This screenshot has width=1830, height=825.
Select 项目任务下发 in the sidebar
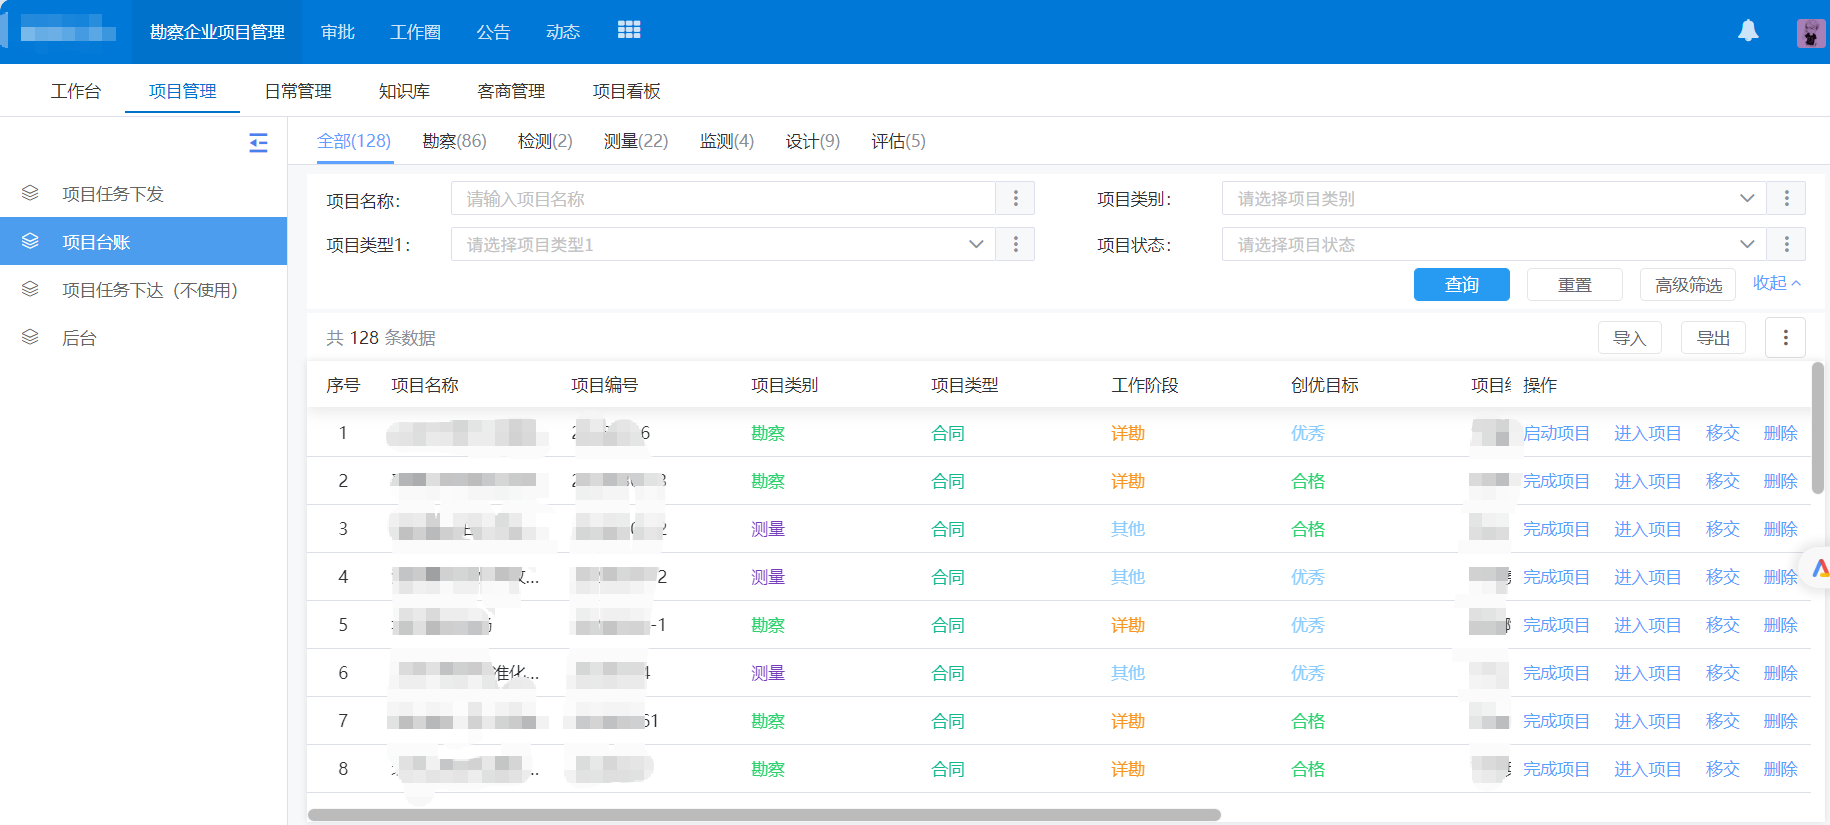[x=113, y=194]
